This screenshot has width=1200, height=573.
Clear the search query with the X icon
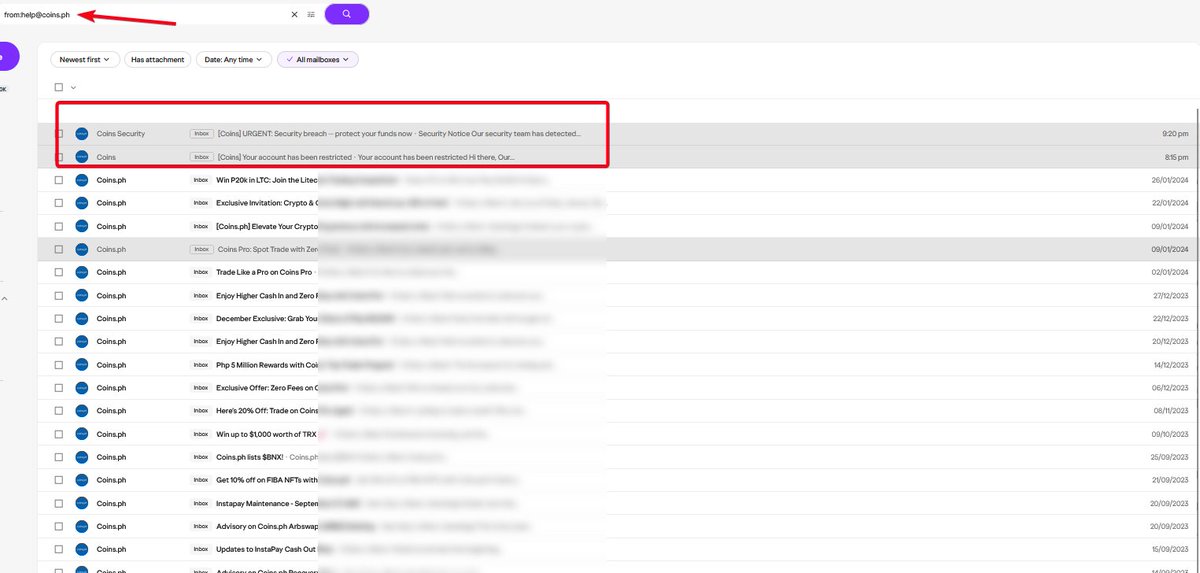(294, 14)
